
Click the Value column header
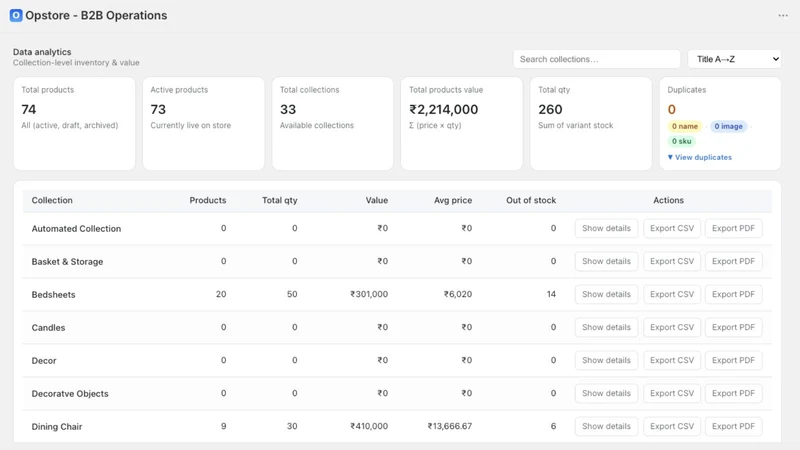(x=377, y=201)
